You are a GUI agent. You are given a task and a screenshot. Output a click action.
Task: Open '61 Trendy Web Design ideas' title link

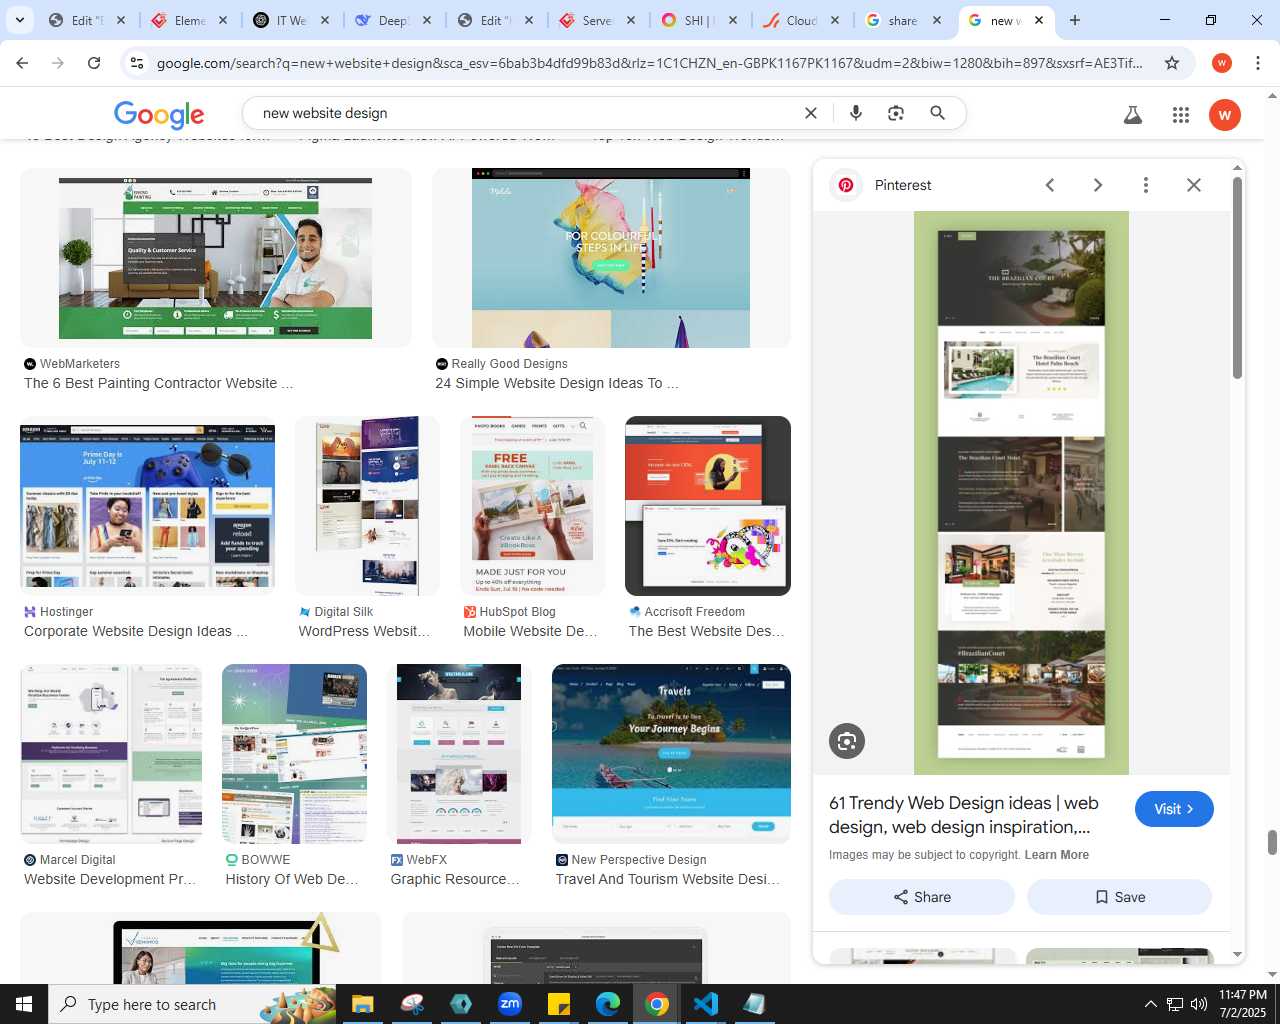963,815
